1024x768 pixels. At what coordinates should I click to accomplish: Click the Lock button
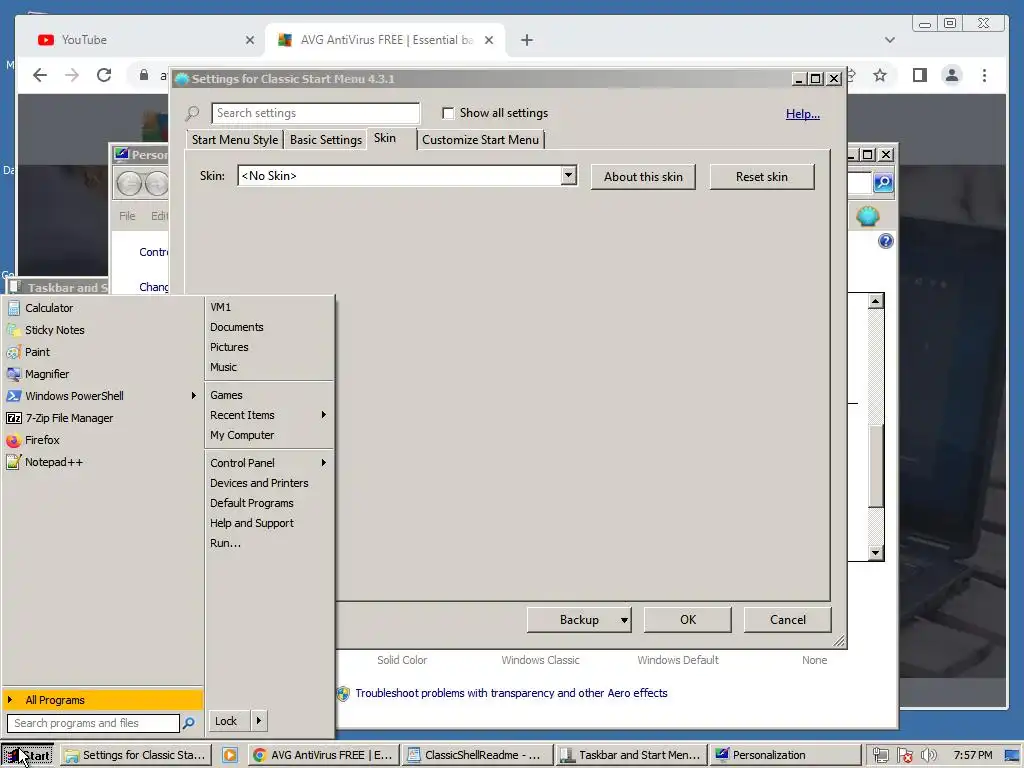(229, 721)
